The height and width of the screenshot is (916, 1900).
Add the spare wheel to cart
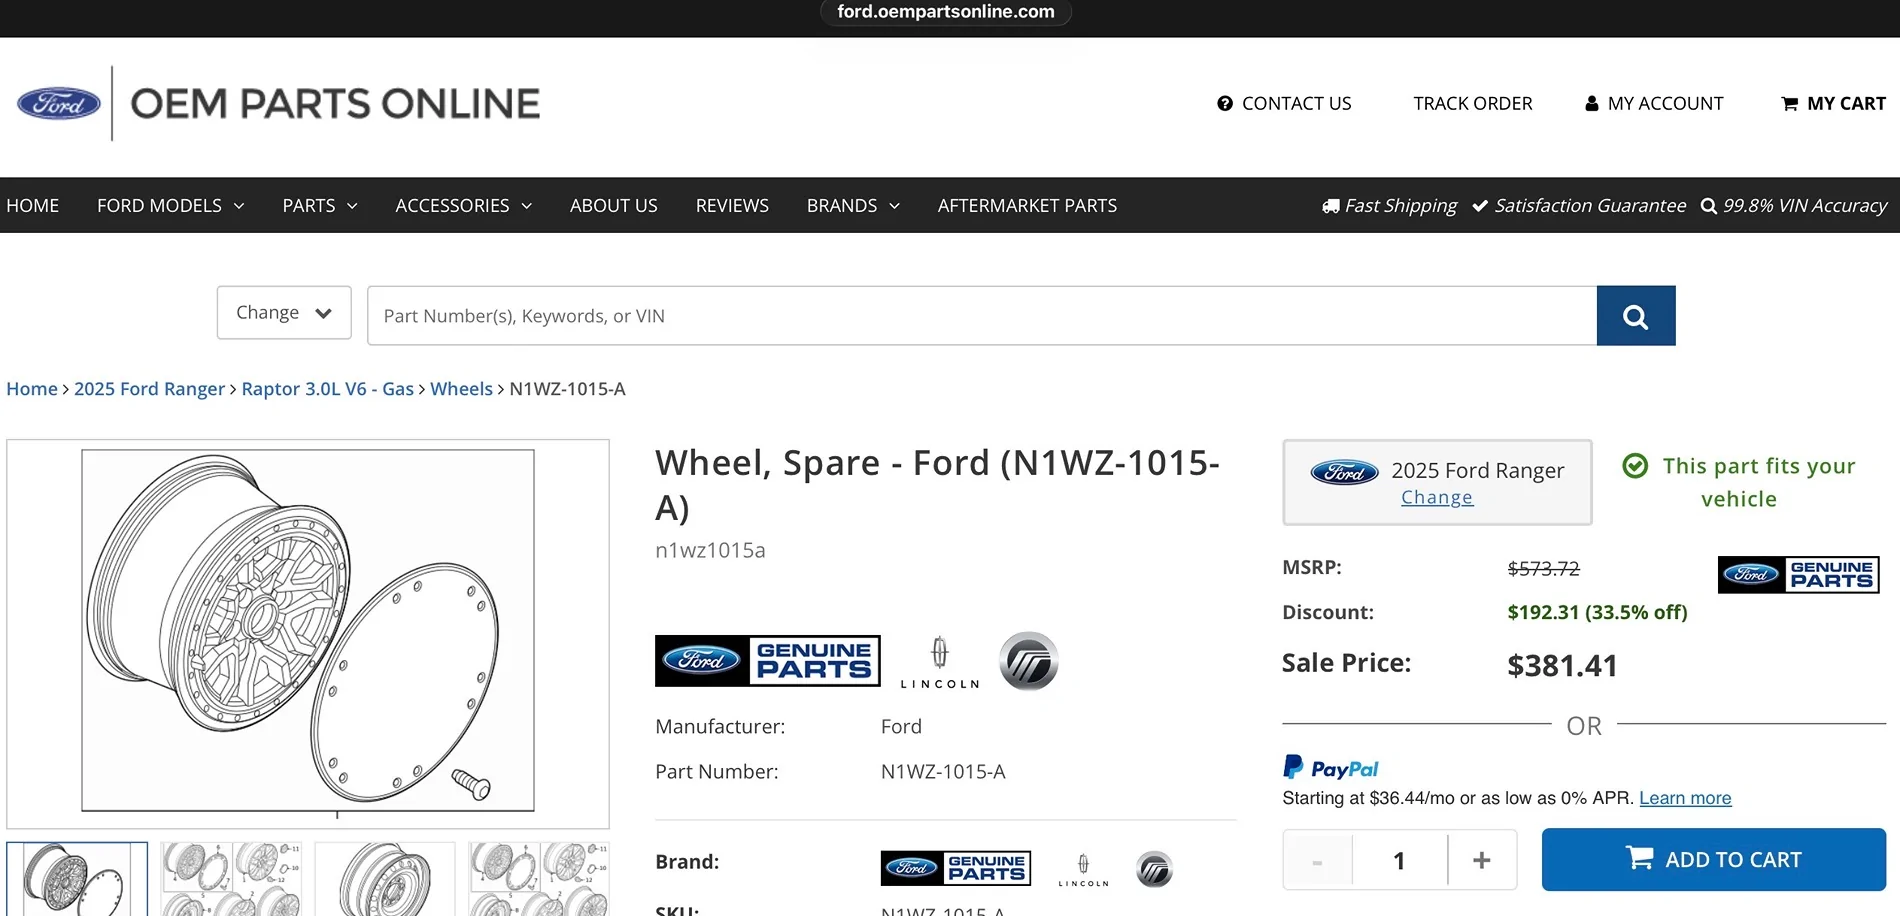pos(1714,860)
